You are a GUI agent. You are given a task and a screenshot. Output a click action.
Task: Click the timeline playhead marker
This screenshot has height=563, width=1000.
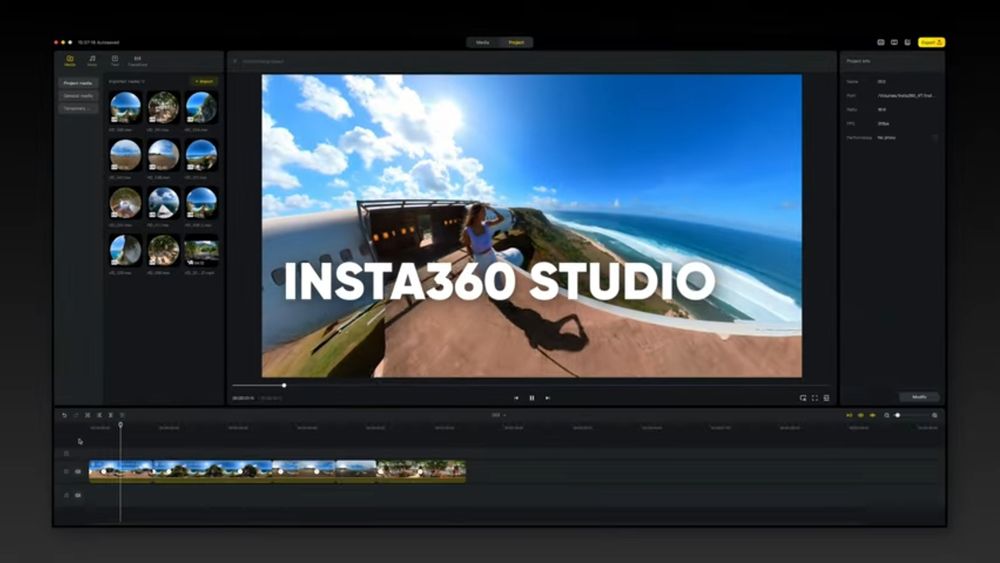click(121, 425)
